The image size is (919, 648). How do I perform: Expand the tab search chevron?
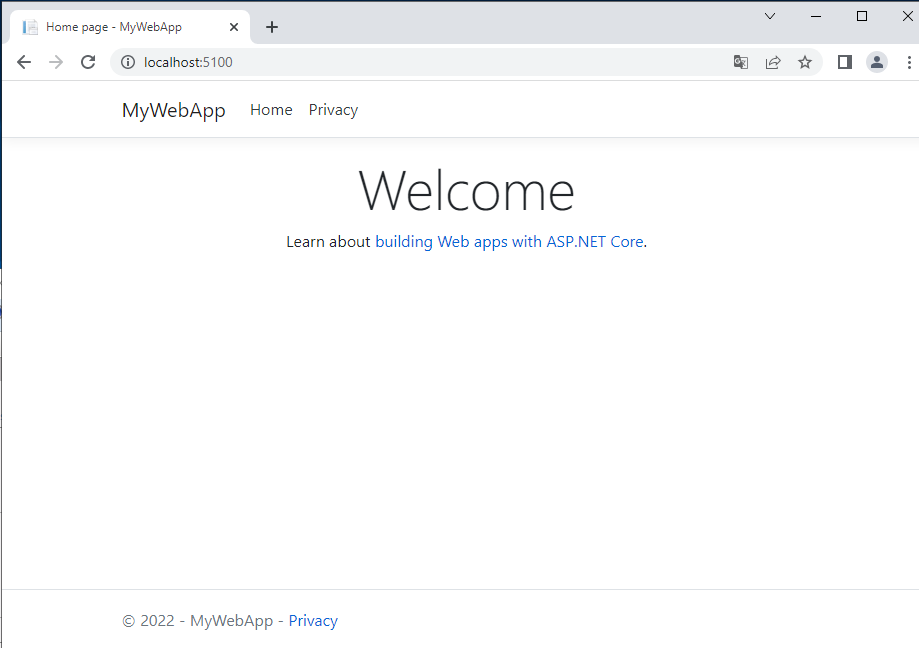pos(770,16)
